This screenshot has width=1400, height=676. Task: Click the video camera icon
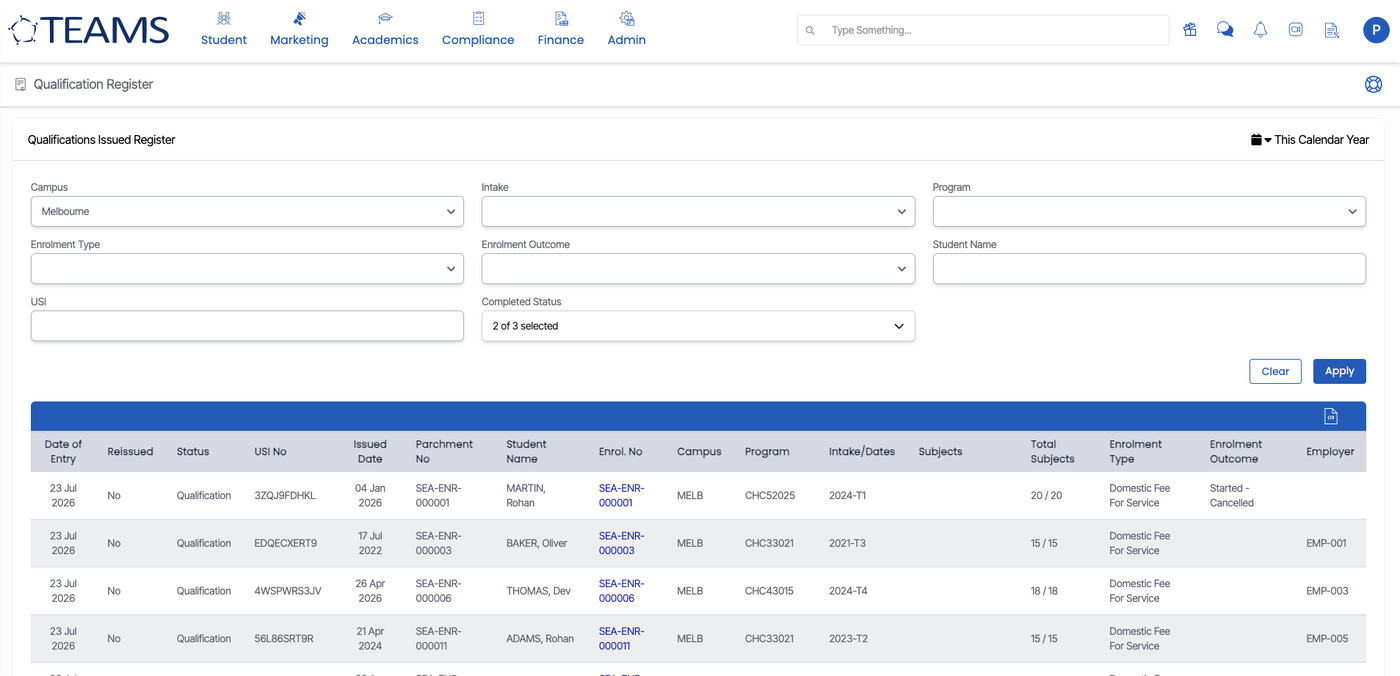coord(1296,30)
